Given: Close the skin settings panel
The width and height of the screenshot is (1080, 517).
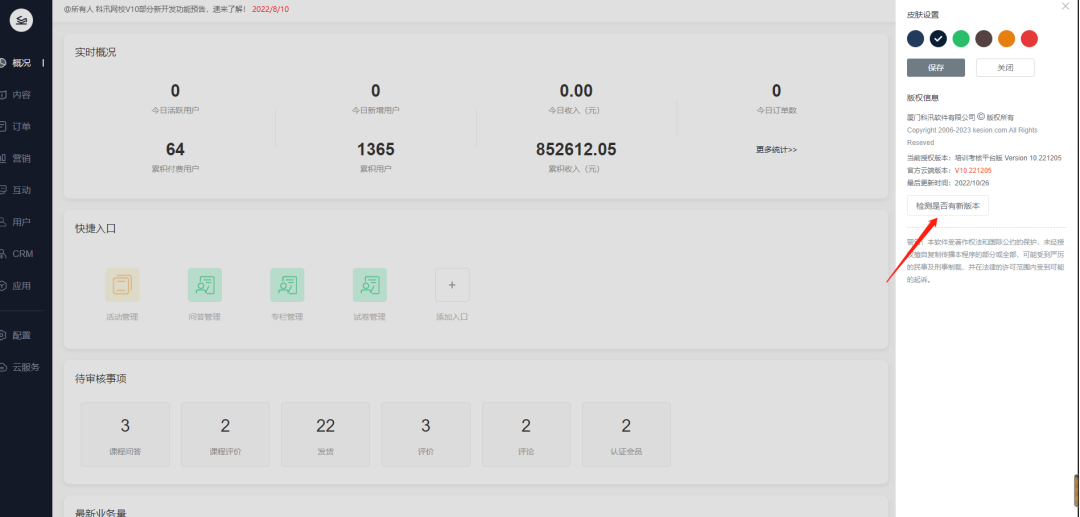Looking at the screenshot, I should (x=1066, y=6).
